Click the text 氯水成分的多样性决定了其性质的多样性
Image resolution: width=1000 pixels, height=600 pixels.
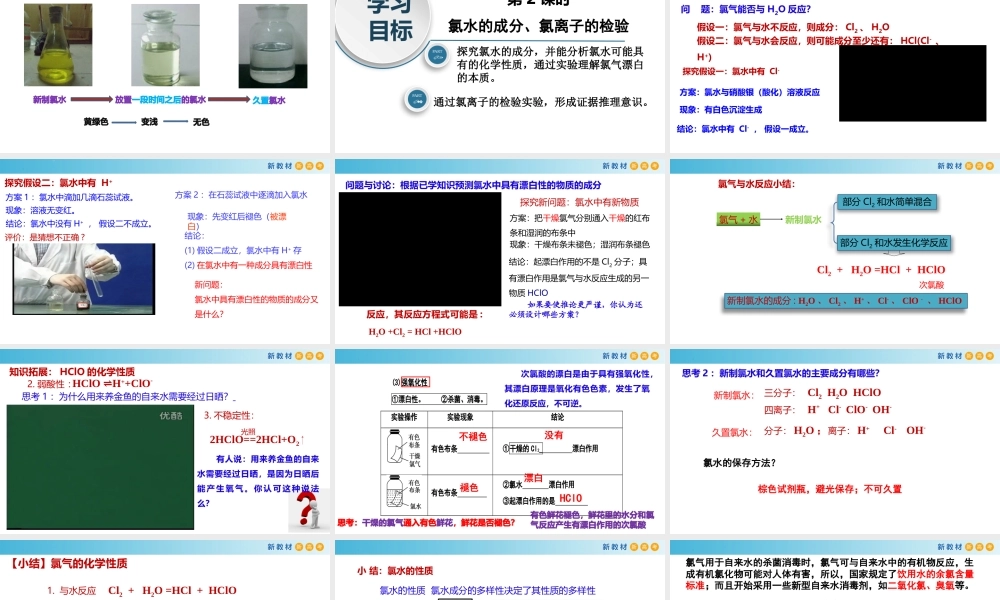[513, 590]
